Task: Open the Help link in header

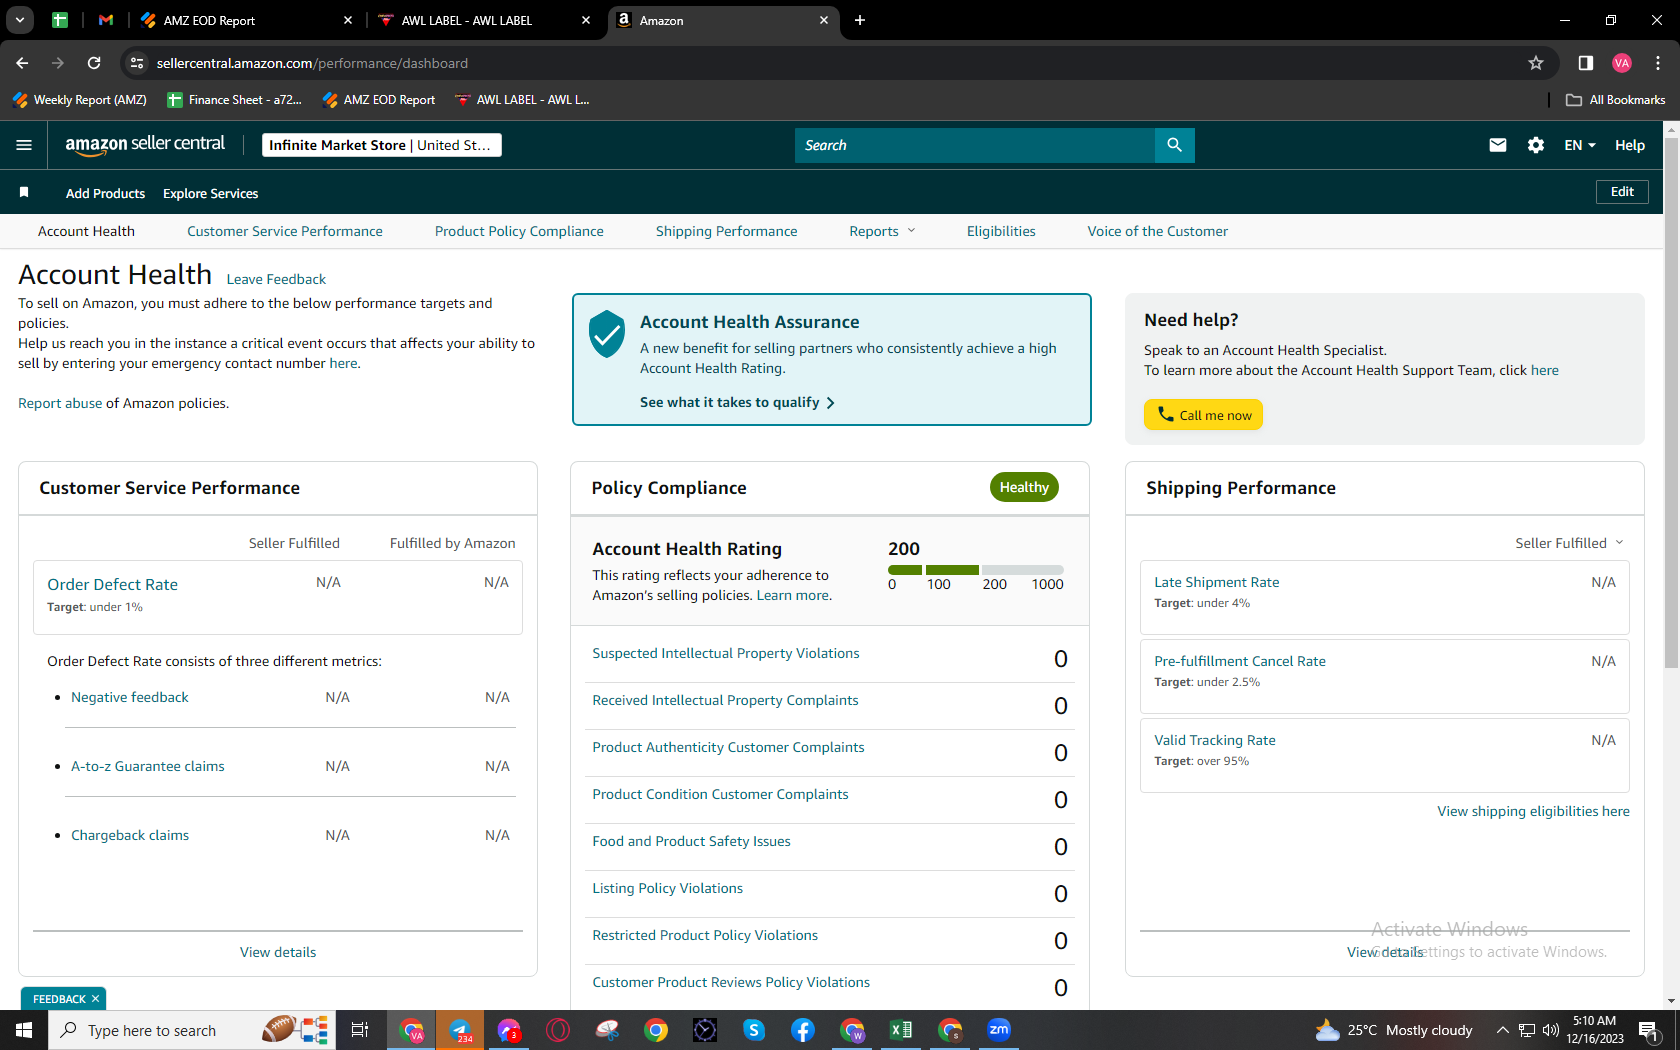Action: [x=1630, y=145]
